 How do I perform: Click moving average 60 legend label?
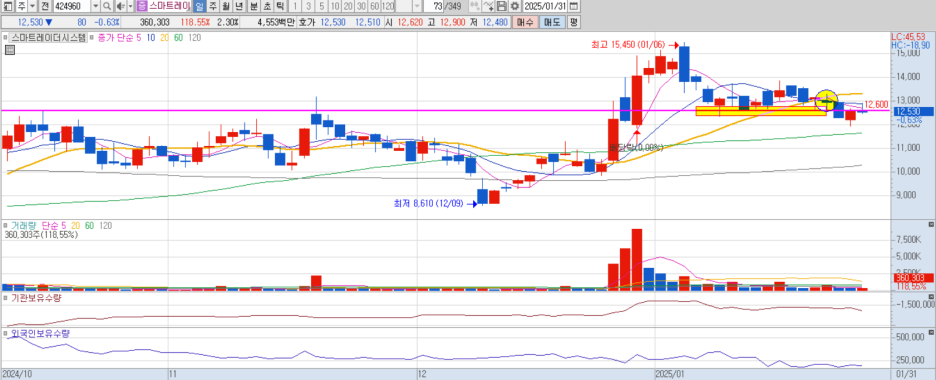(x=178, y=38)
